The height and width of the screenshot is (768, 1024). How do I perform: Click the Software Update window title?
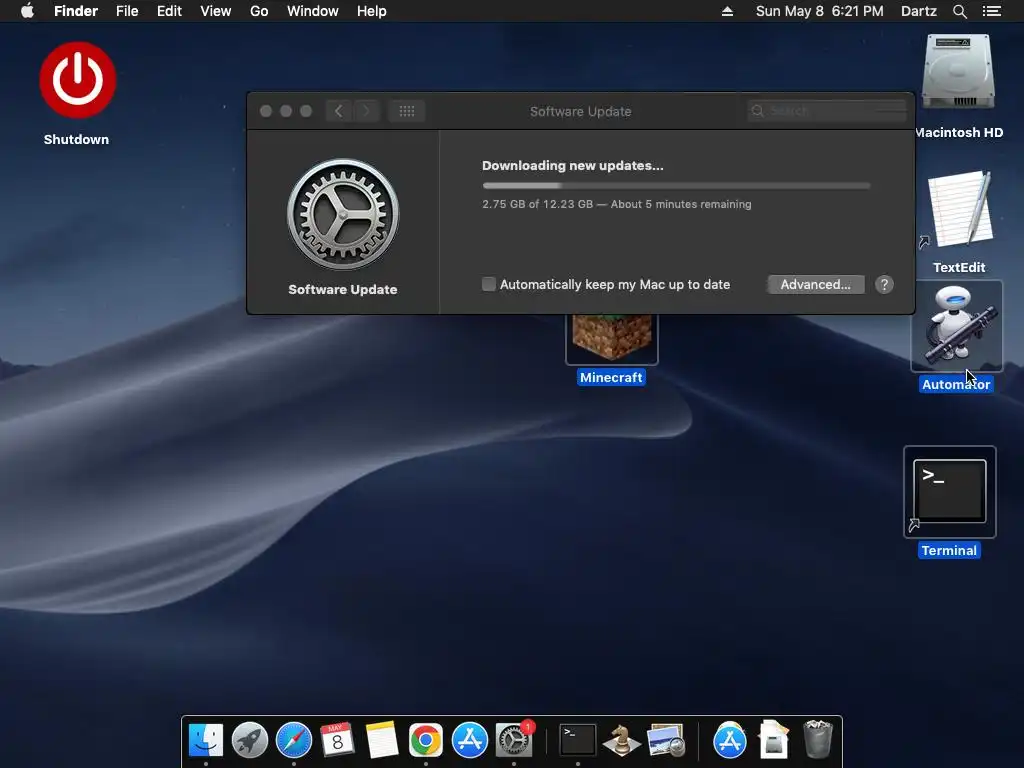(x=581, y=111)
